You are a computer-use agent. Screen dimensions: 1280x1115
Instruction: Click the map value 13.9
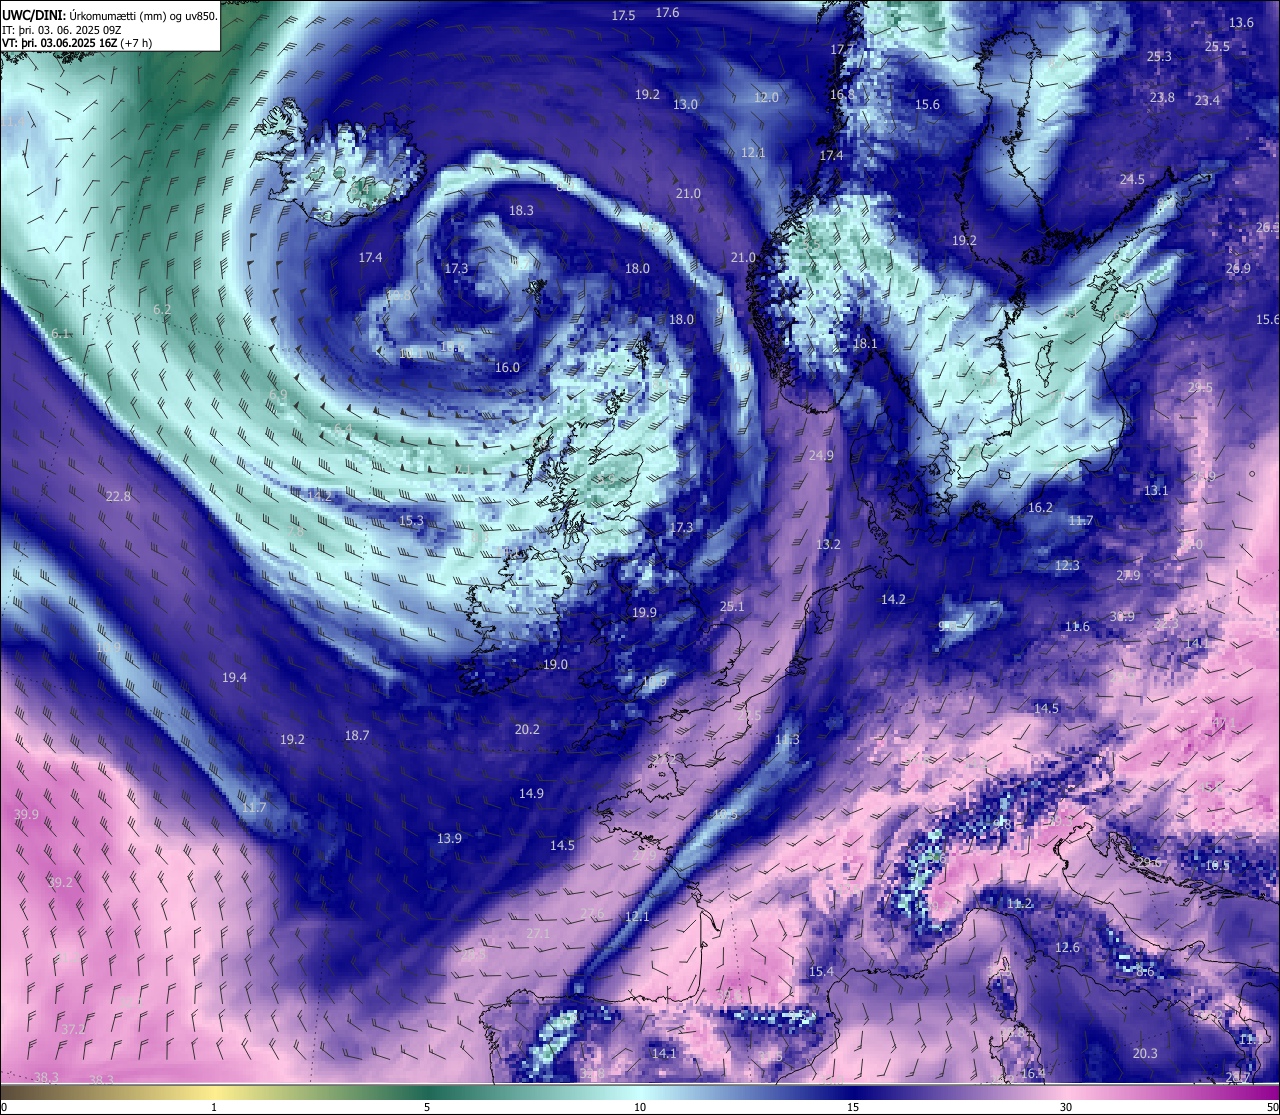click(449, 839)
